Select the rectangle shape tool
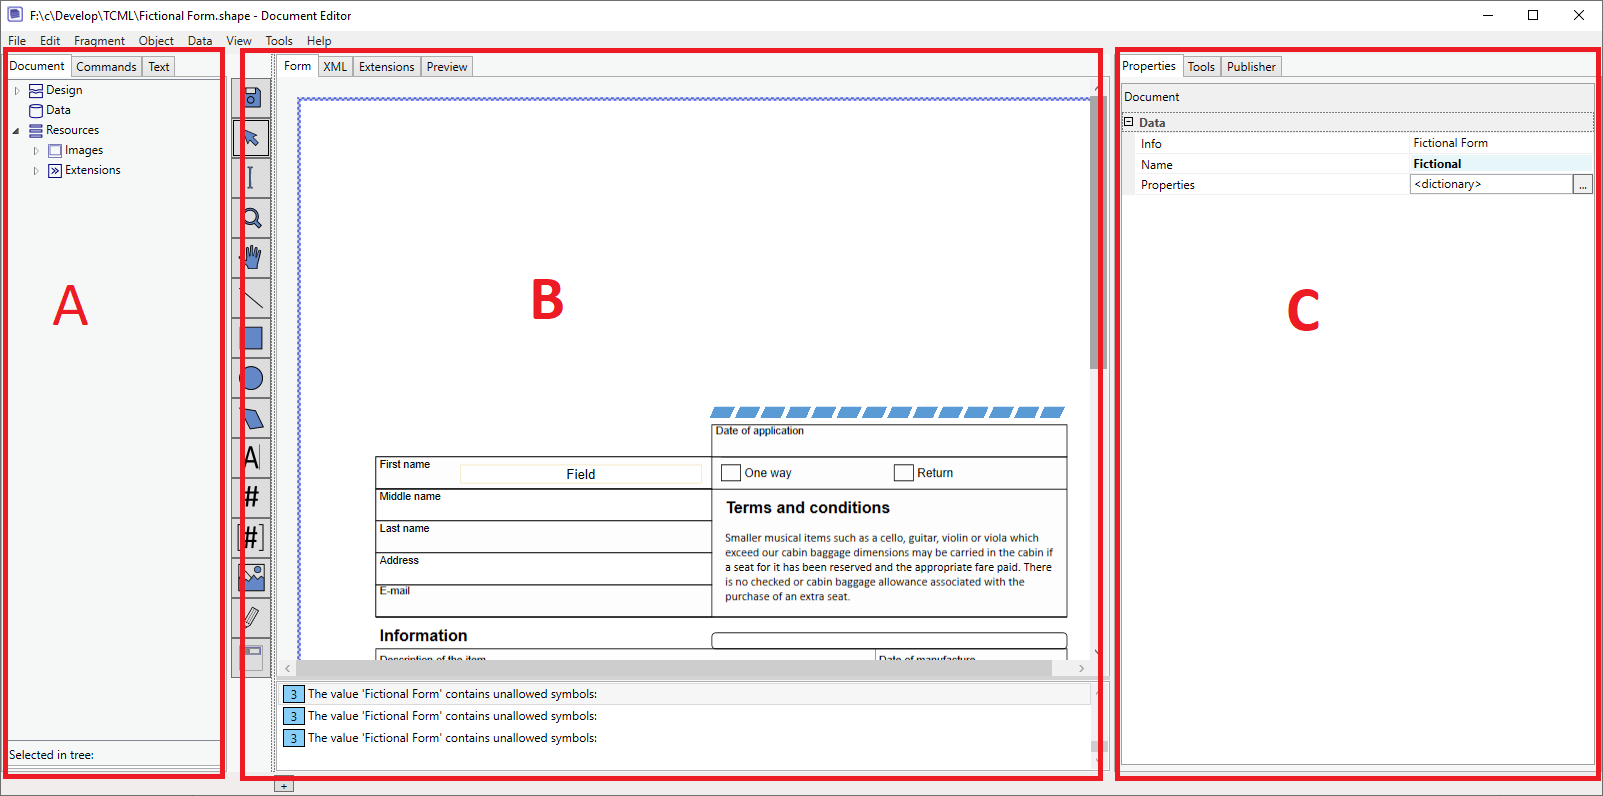This screenshot has width=1603, height=796. (252, 338)
